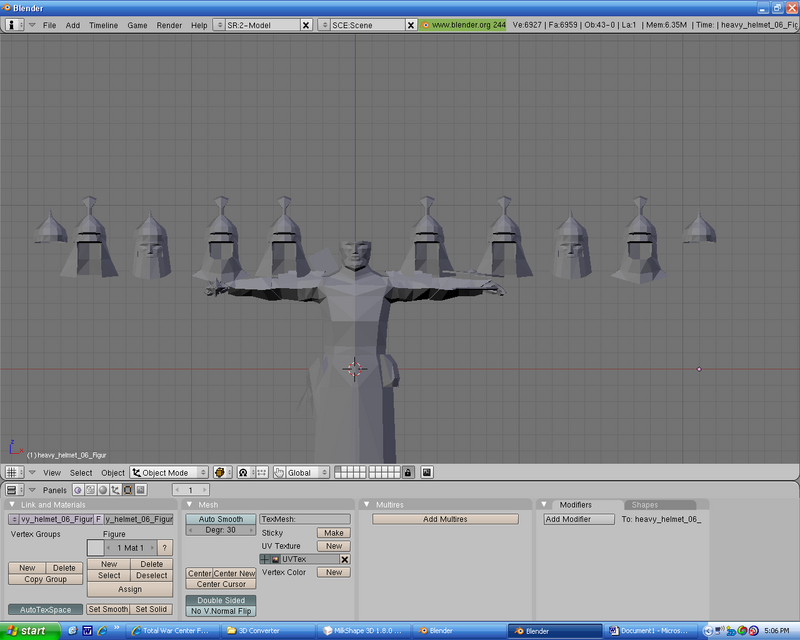800x640 pixels.
Task: Click the X beside UVTex layer
Action: [x=344, y=559]
